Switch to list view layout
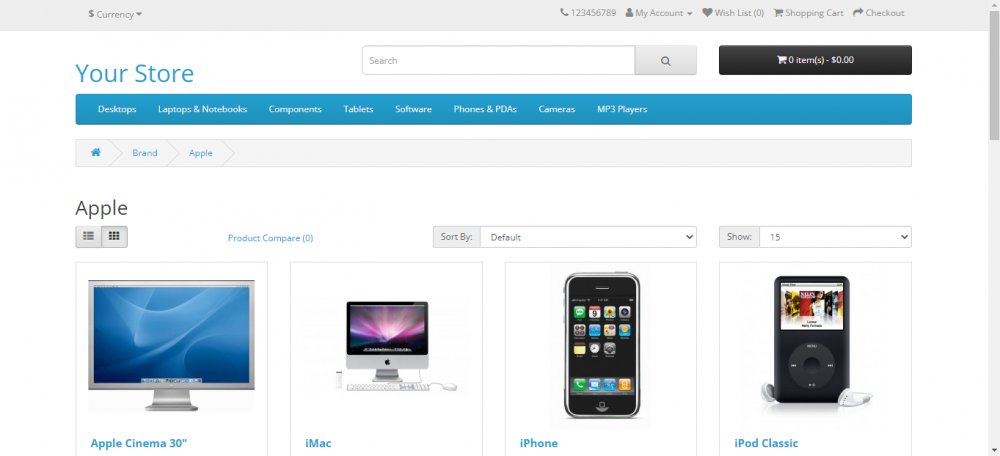The image size is (1000, 456). click(x=89, y=237)
